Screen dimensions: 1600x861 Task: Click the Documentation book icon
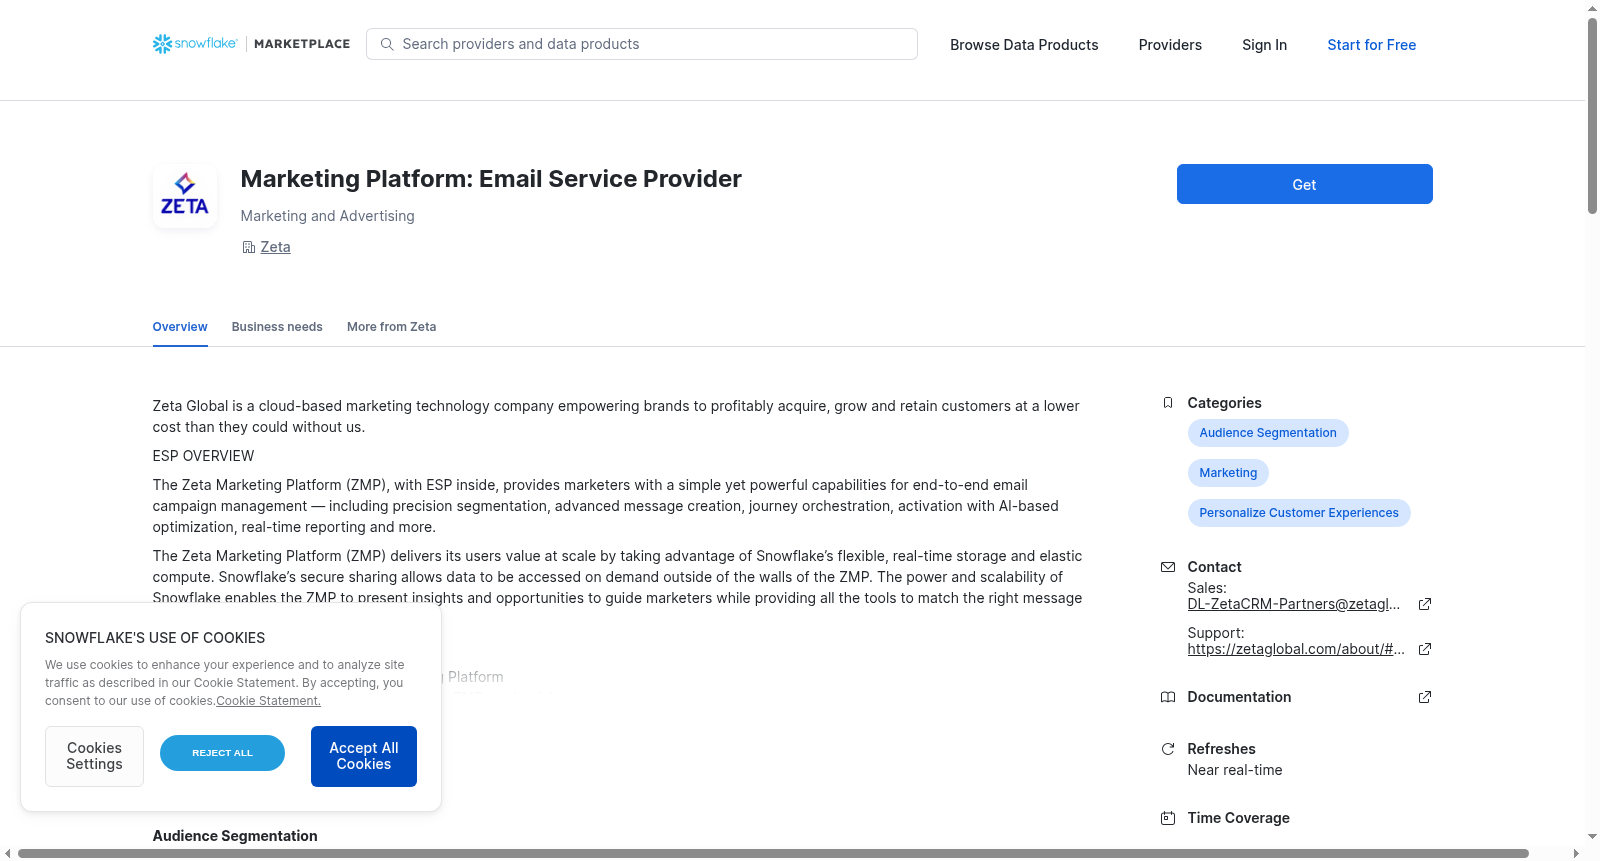click(x=1167, y=697)
